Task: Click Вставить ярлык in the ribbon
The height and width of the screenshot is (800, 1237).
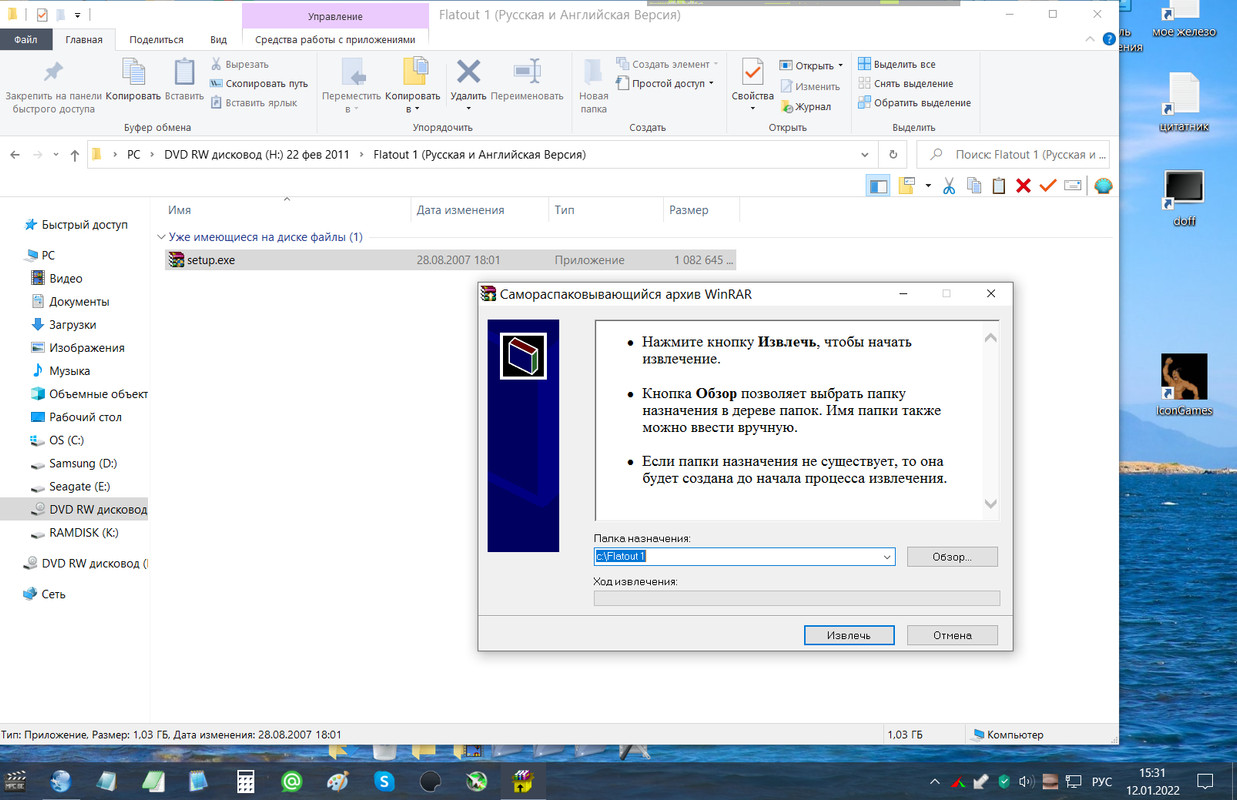Action: pyautogui.click(x=253, y=103)
